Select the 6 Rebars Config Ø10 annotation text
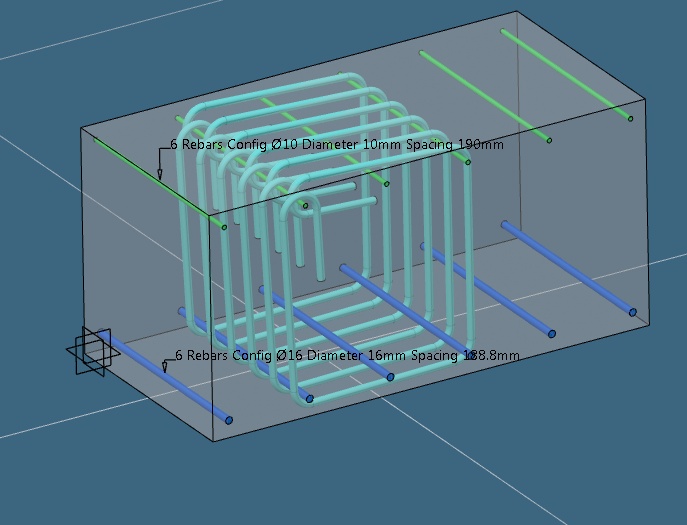Viewport: 687px width, 525px height. (x=337, y=144)
